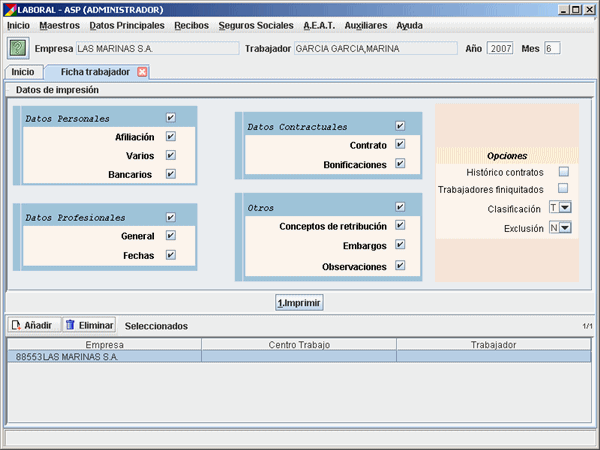The width and height of the screenshot is (600, 450).
Task: Open the A.E.A.T. menu
Action: point(319,26)
